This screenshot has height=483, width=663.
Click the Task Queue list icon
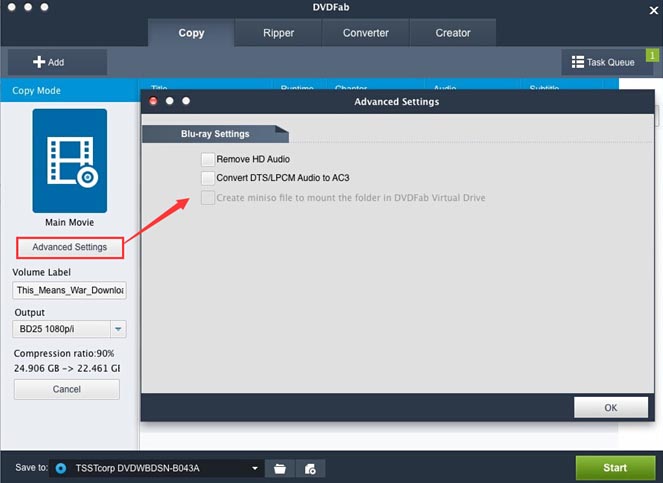click(x=578, y=62)
